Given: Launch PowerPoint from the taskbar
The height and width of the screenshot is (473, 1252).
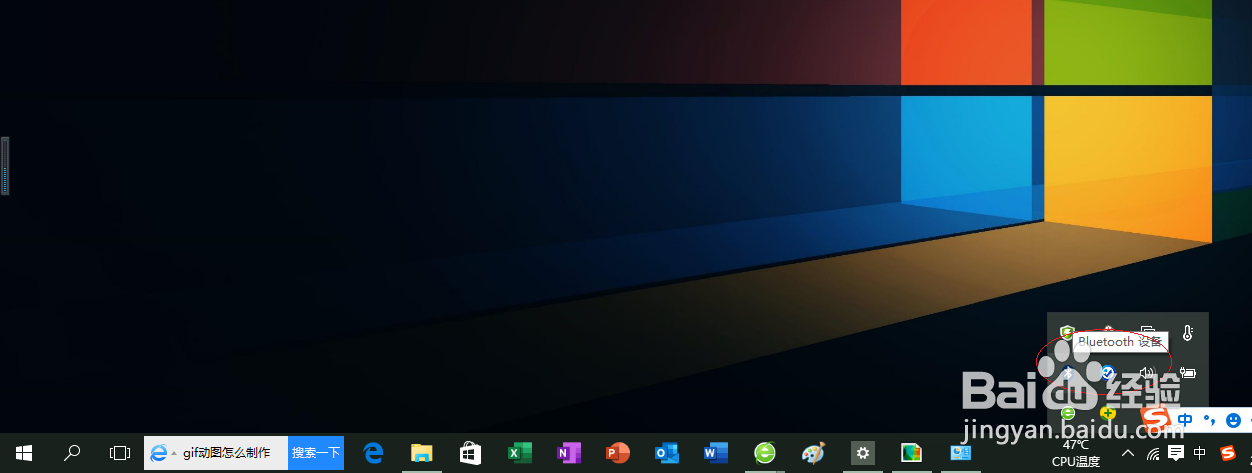Looking at the screenshot, I should (617, 453).
